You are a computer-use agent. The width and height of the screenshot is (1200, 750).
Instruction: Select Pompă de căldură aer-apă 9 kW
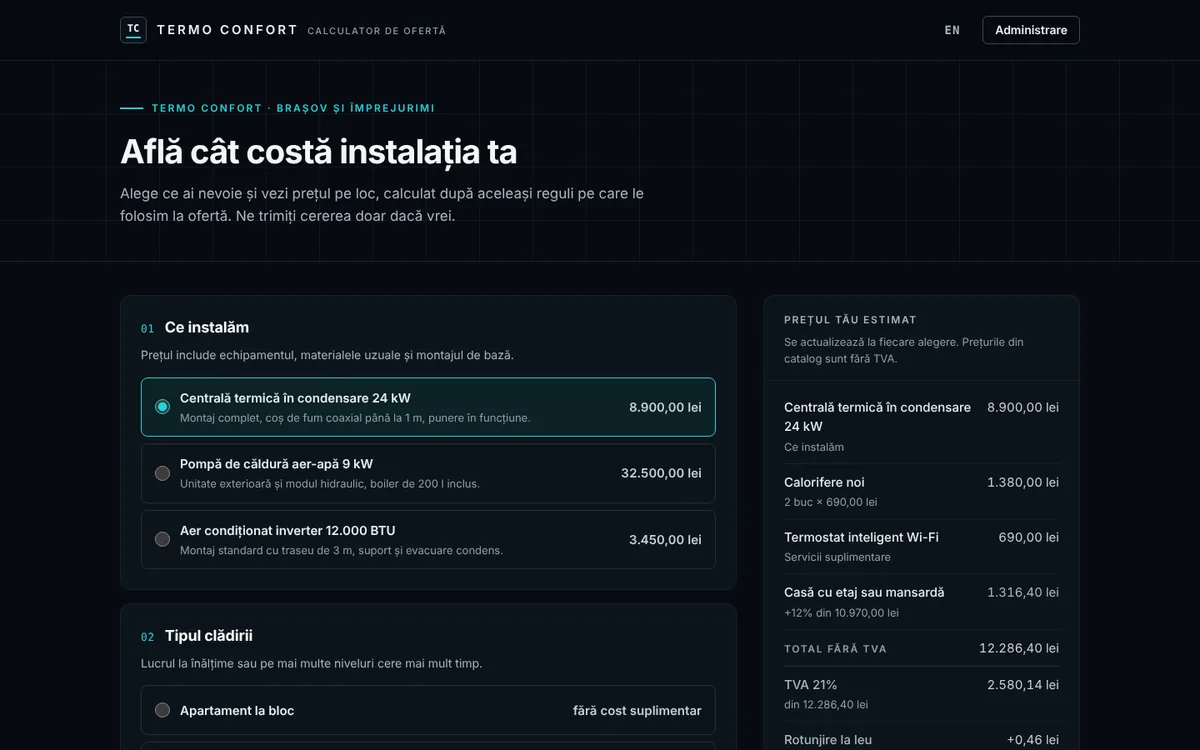click(x=428, y=473)
